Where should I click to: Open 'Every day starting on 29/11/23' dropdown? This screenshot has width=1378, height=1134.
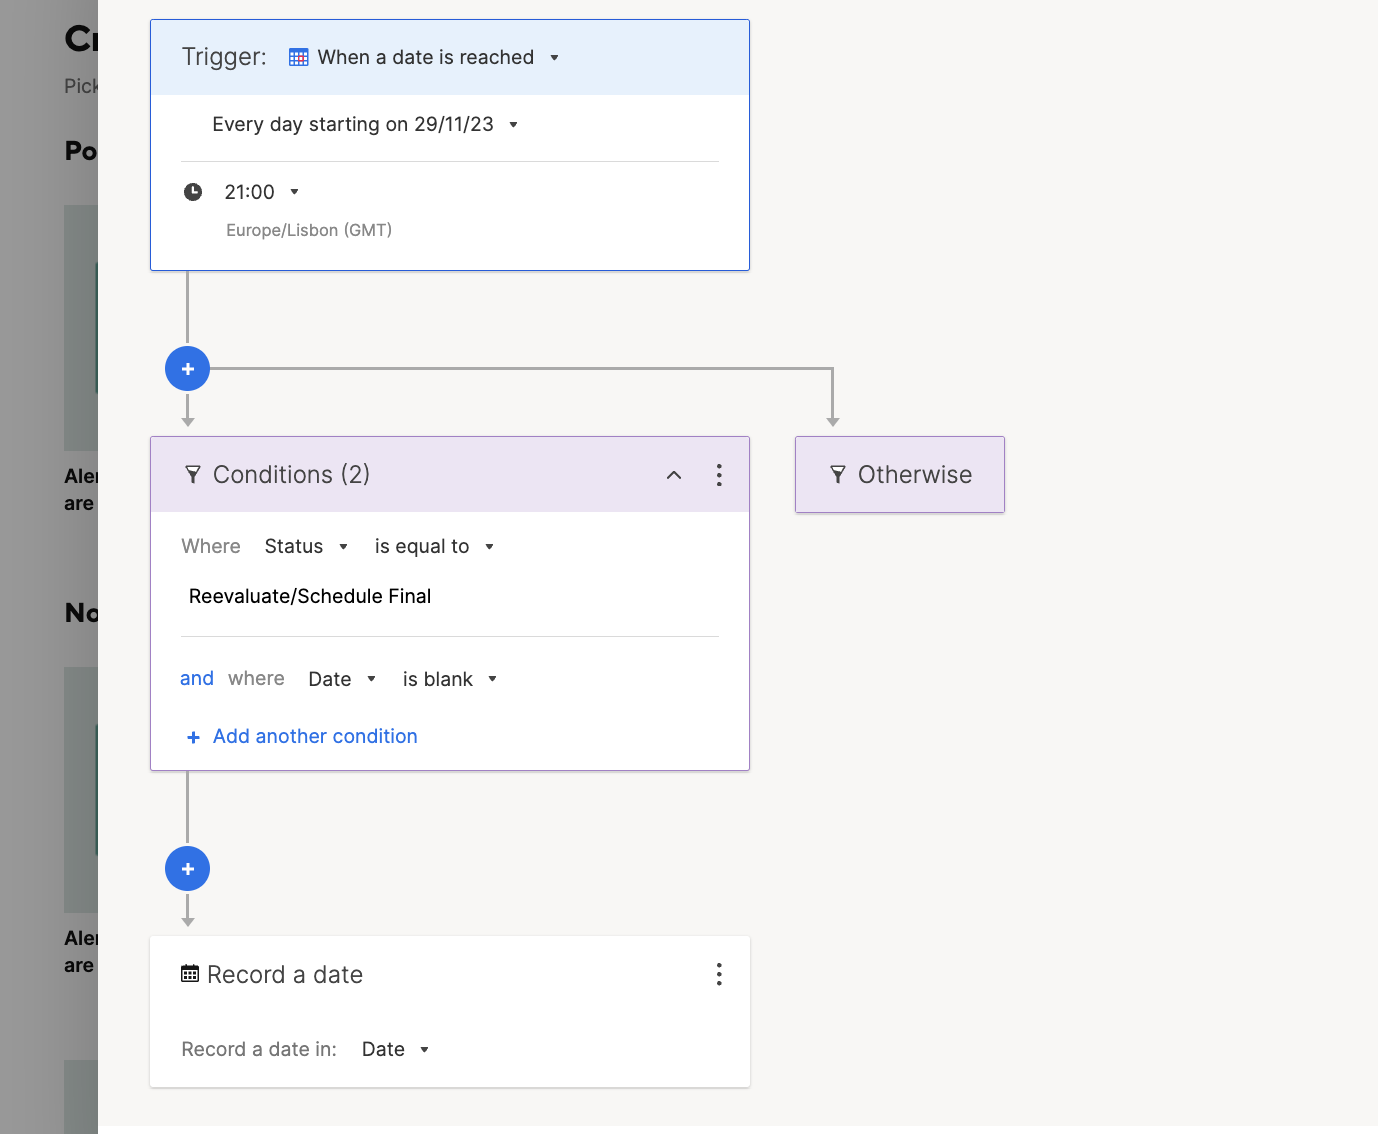365,124
